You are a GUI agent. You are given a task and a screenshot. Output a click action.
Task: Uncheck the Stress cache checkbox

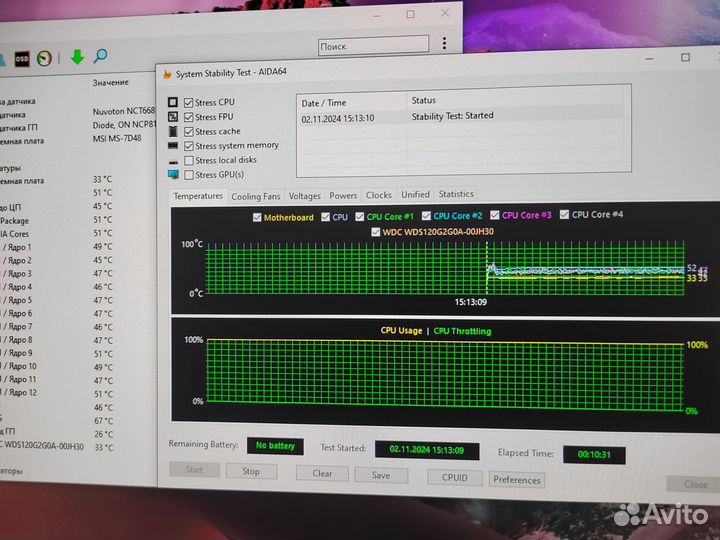(188, 132)
